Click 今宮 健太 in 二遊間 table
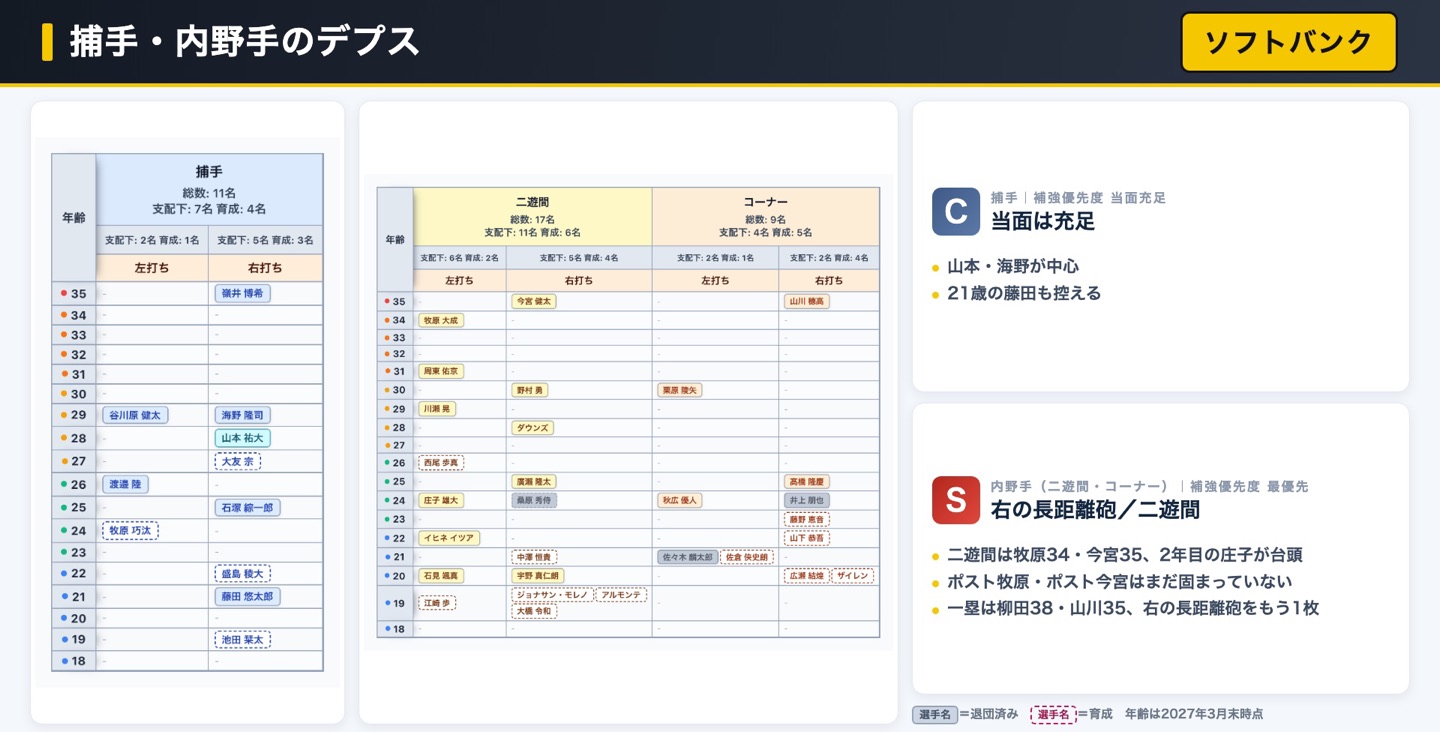 click(533, 301)
